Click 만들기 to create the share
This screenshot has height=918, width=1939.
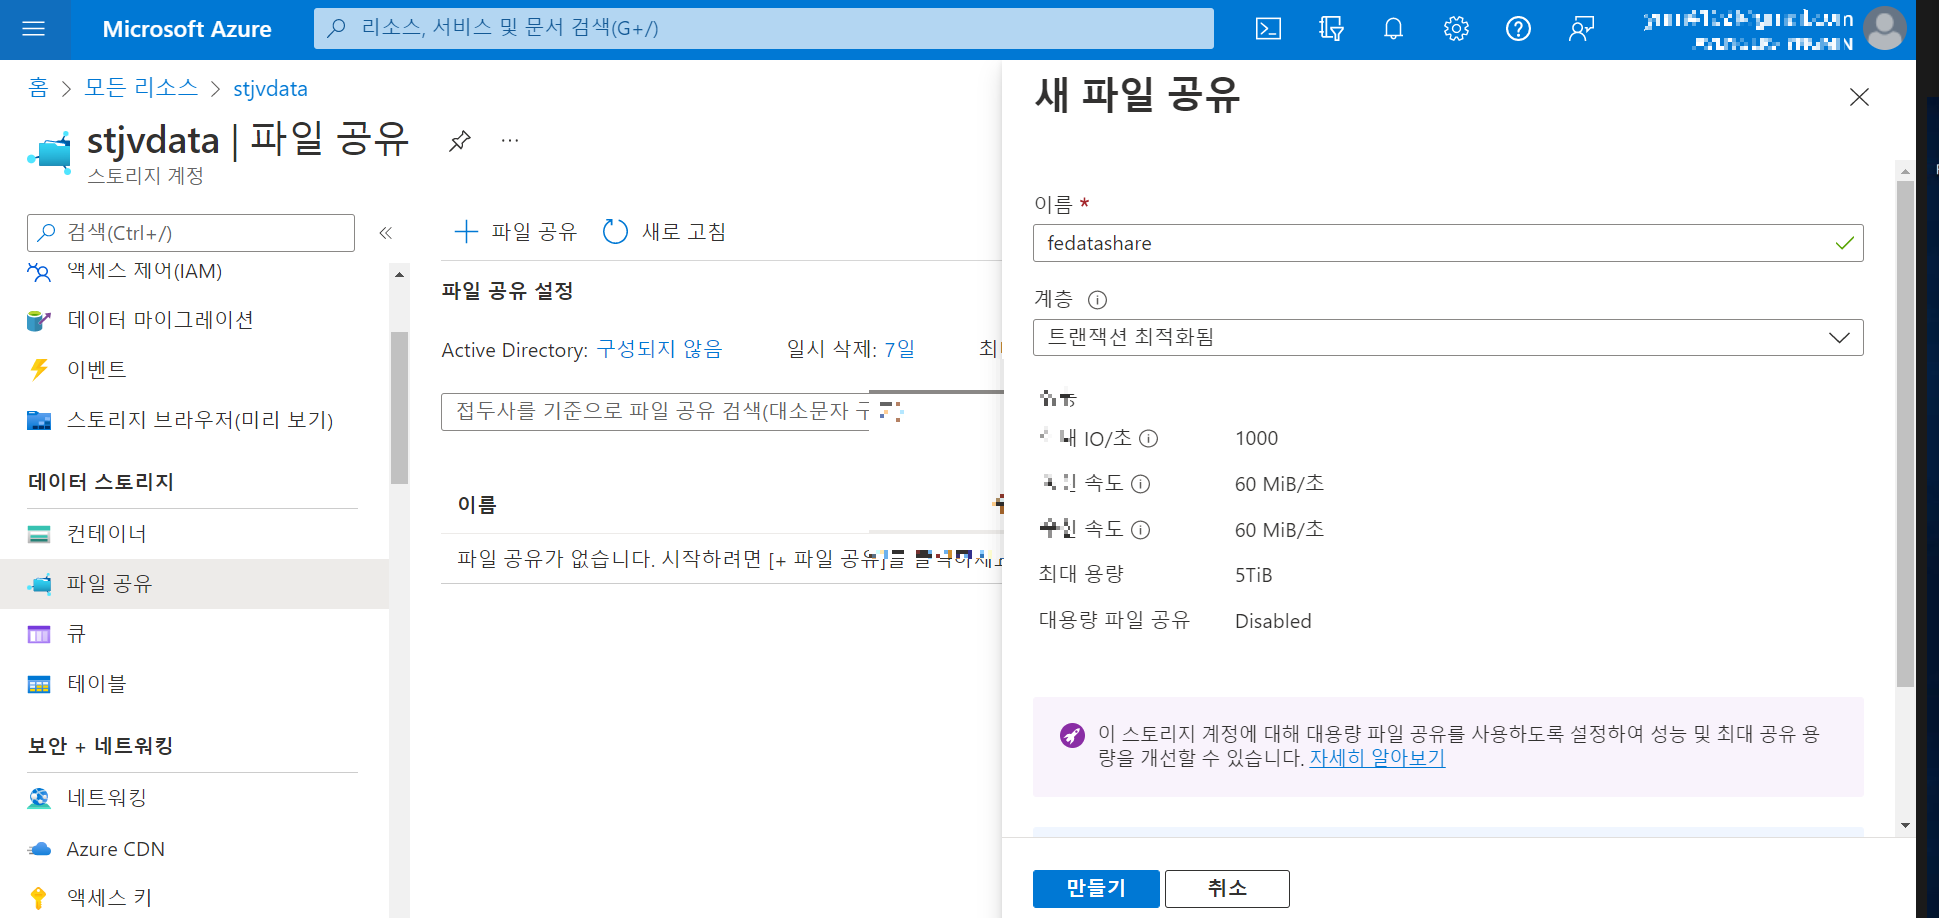pos(1096,888)
